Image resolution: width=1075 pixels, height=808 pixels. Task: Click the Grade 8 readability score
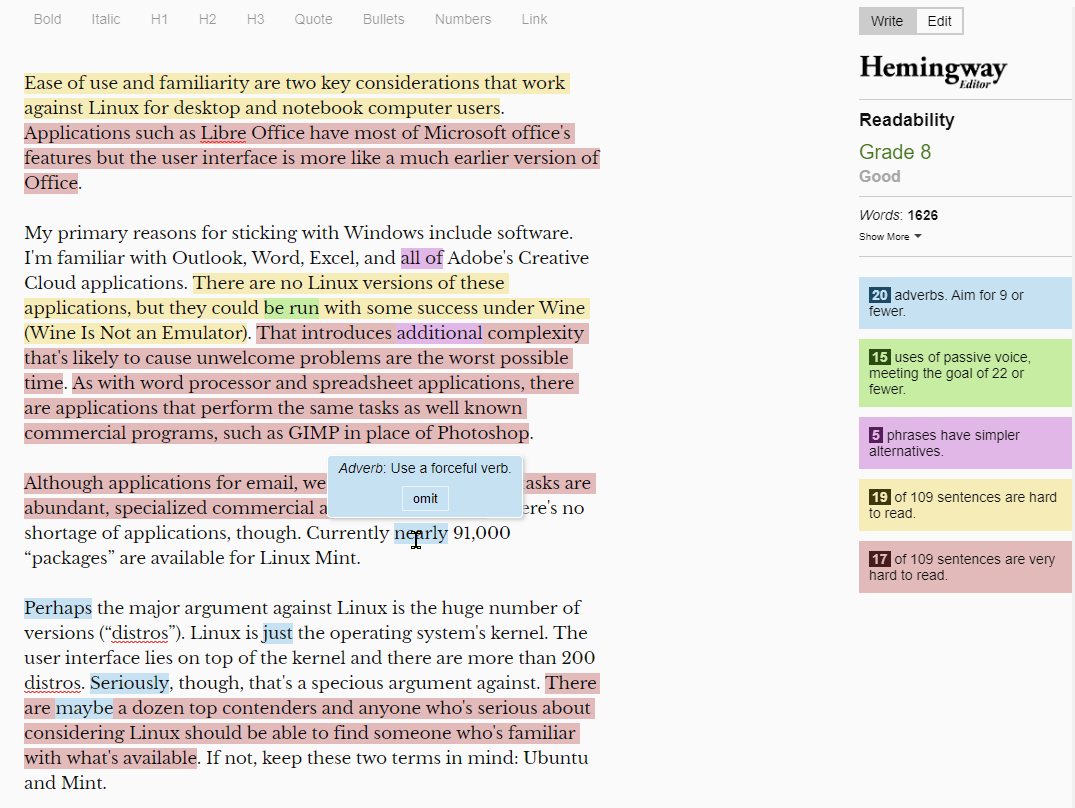pyautogui.click(x=895, y=152)
